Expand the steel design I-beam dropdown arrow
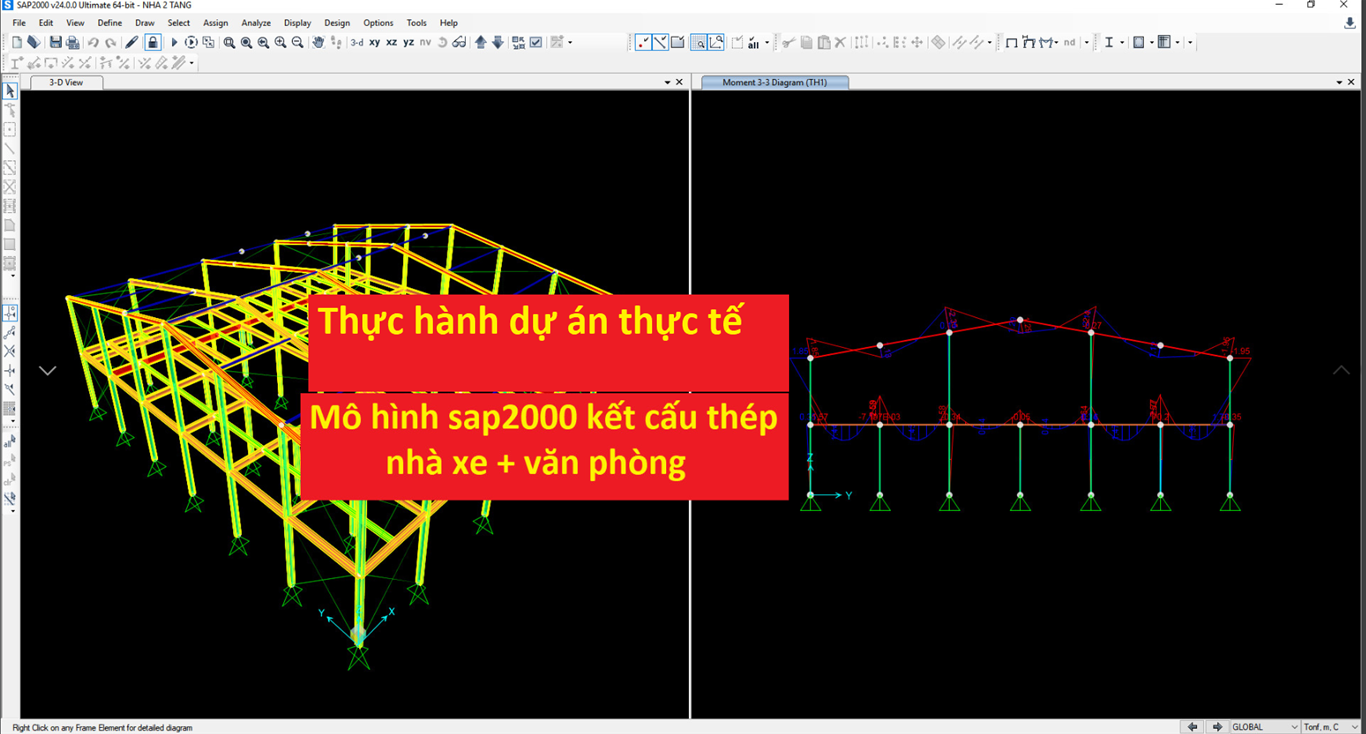 pos(1122,42)
